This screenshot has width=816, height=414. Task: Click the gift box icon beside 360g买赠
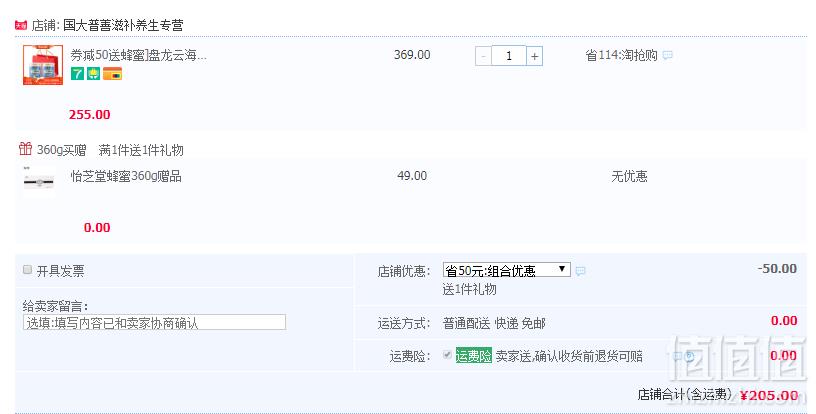[x=26, y=149]
